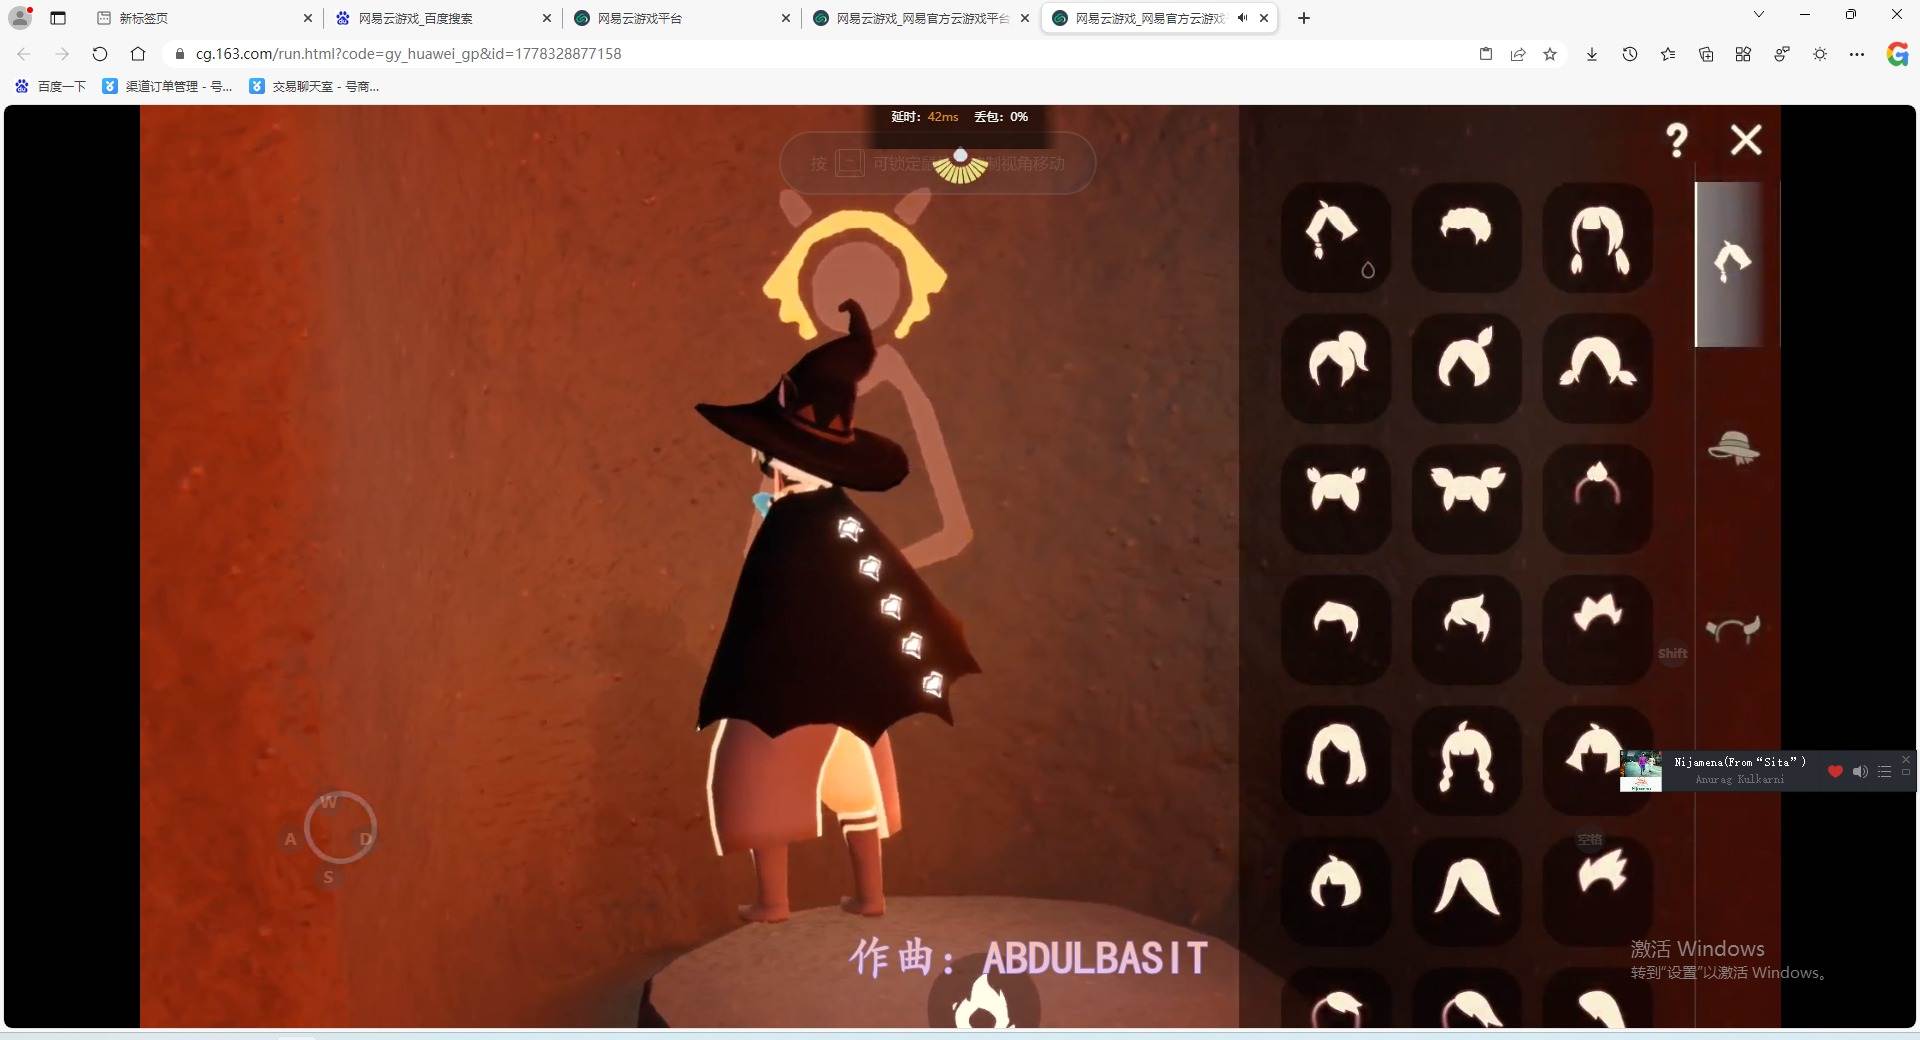
Task: Switch to the 新标签页 tab
Action: (x=205, y=18)
